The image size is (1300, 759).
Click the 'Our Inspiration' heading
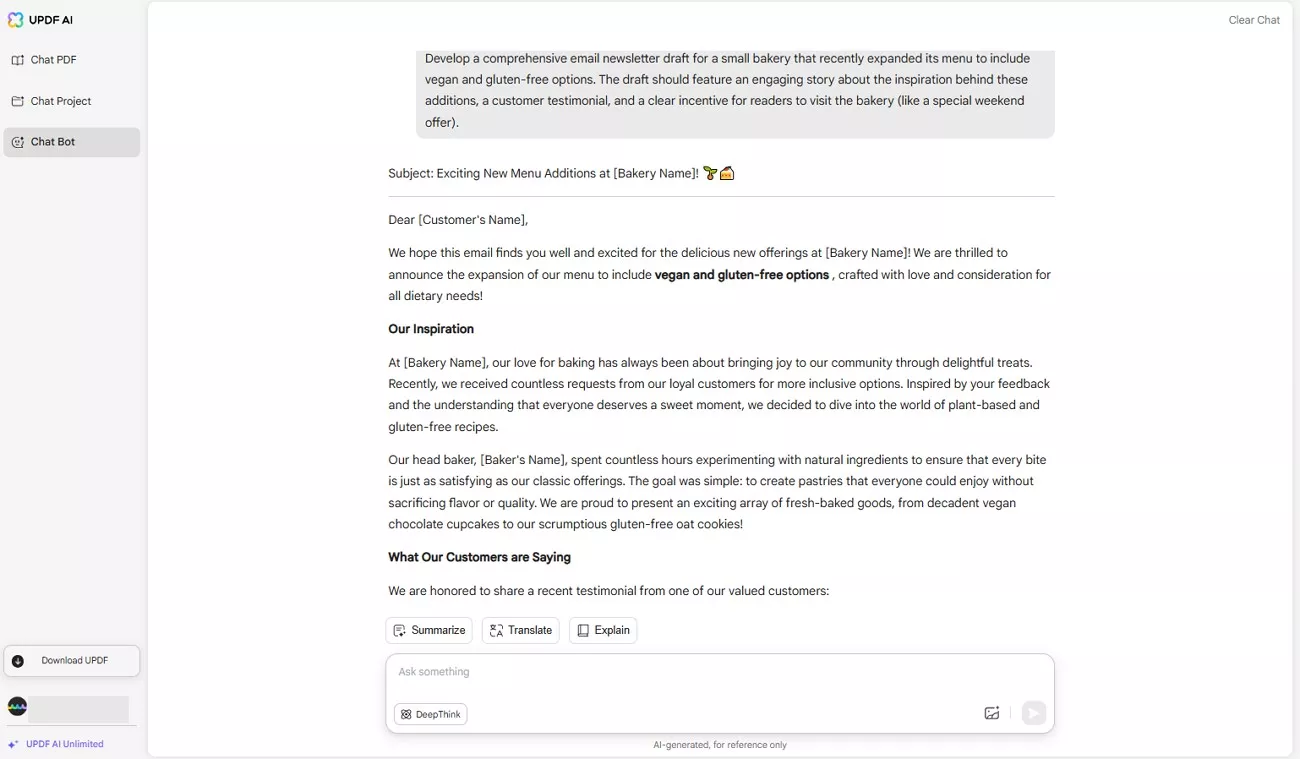431,329
